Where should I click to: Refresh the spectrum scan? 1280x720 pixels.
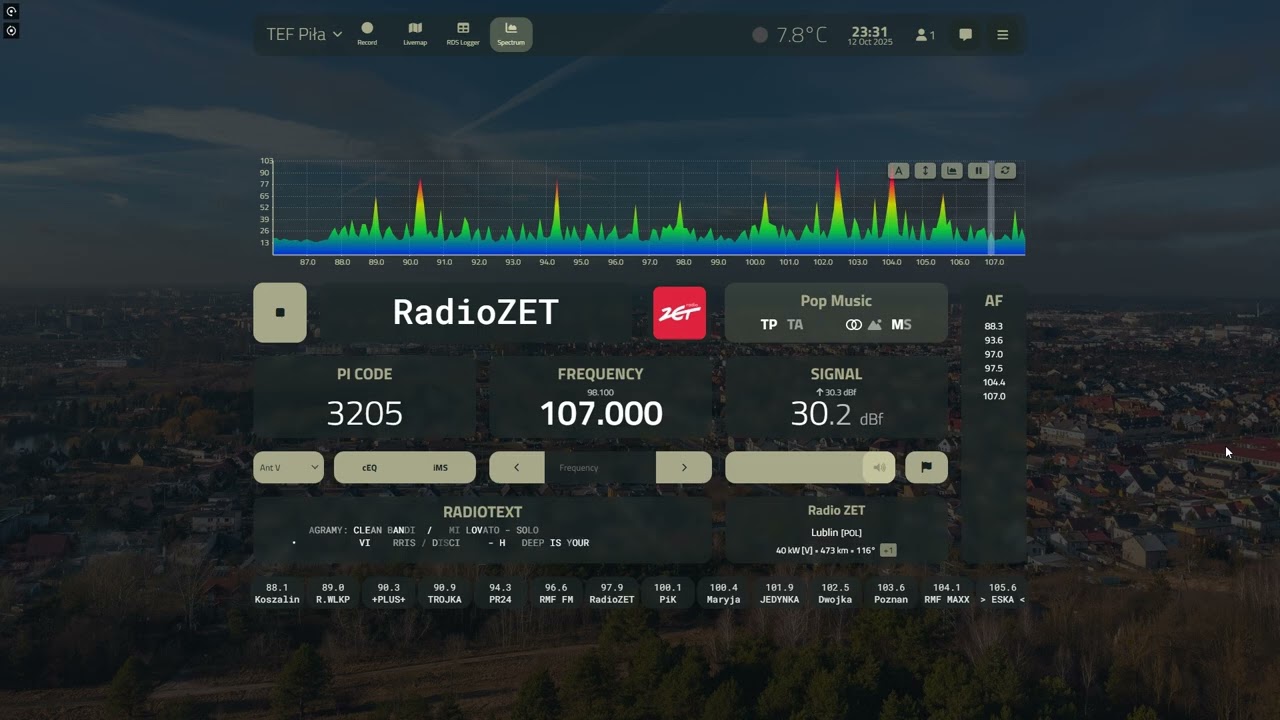[1006, 171]
